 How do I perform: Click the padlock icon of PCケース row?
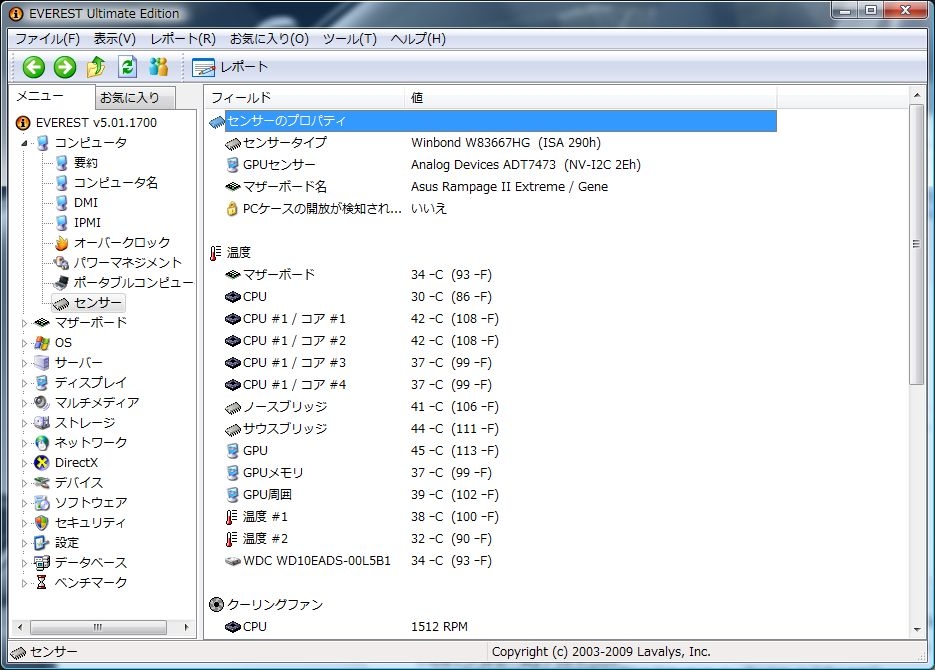(x=233, y=209)
